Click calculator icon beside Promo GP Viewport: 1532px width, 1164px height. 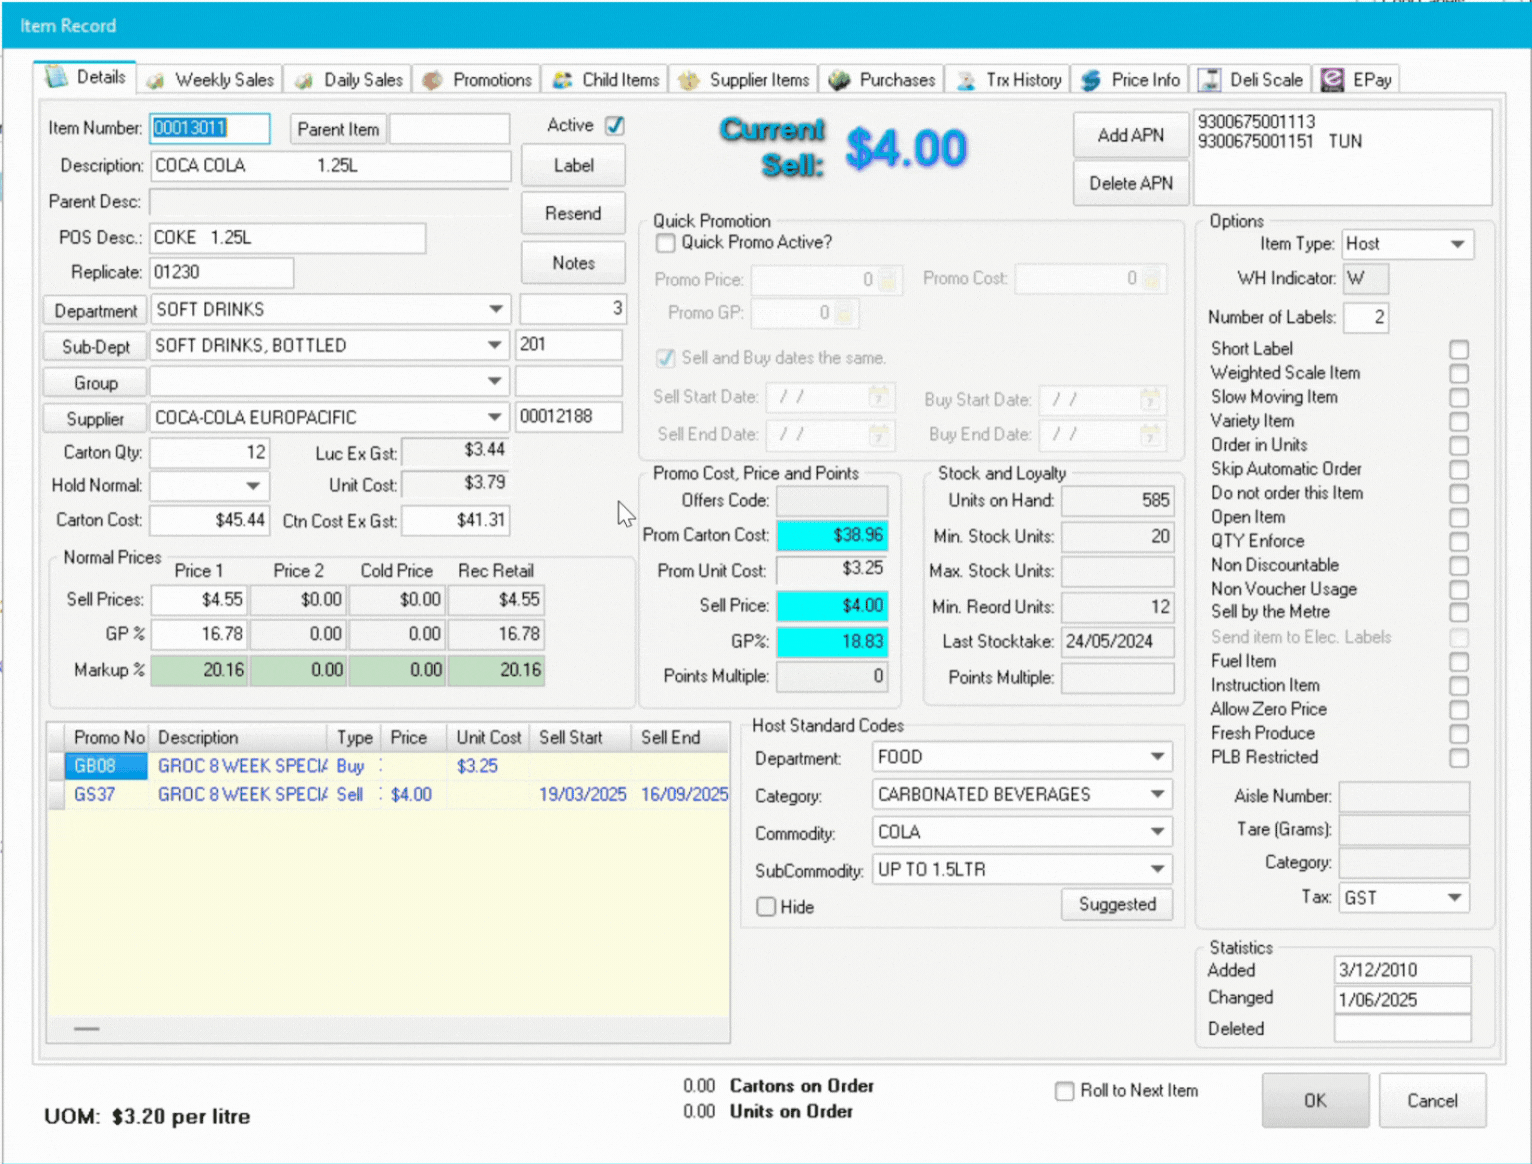pos(845,313)
